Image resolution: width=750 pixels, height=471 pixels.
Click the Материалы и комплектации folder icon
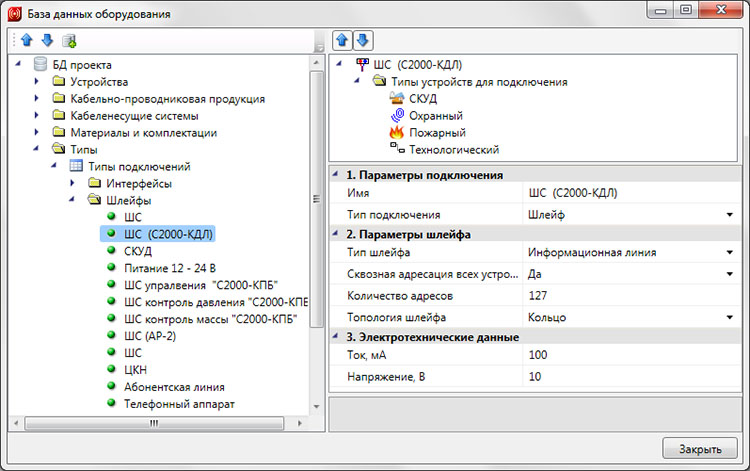click(59, 132)
